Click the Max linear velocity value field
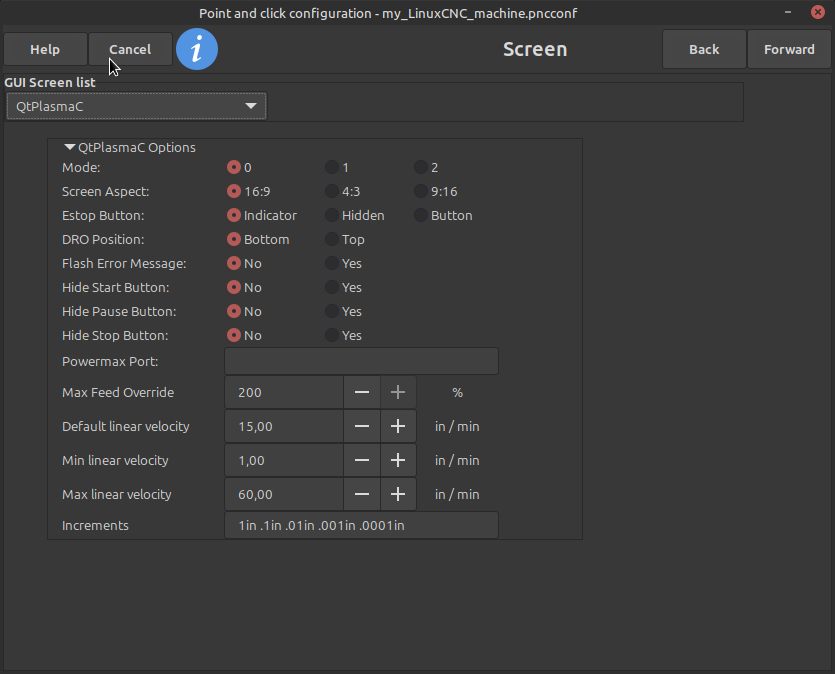Screen dimensions: 835x674 tap(284, 495)
